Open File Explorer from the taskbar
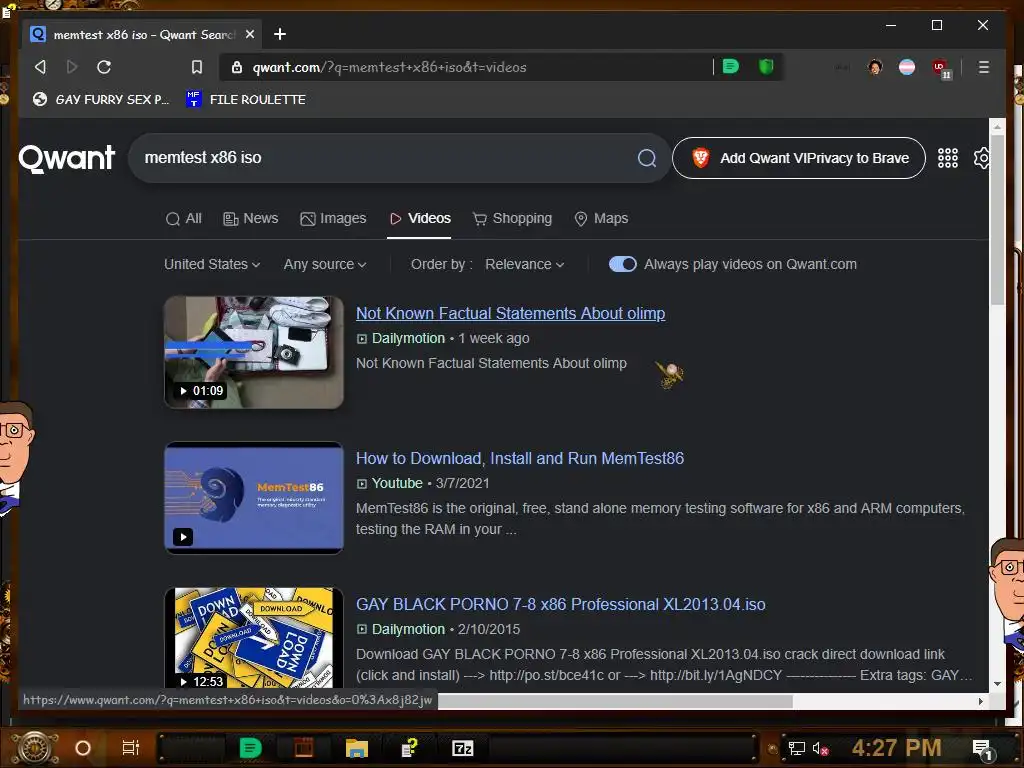 click(357, 748)
